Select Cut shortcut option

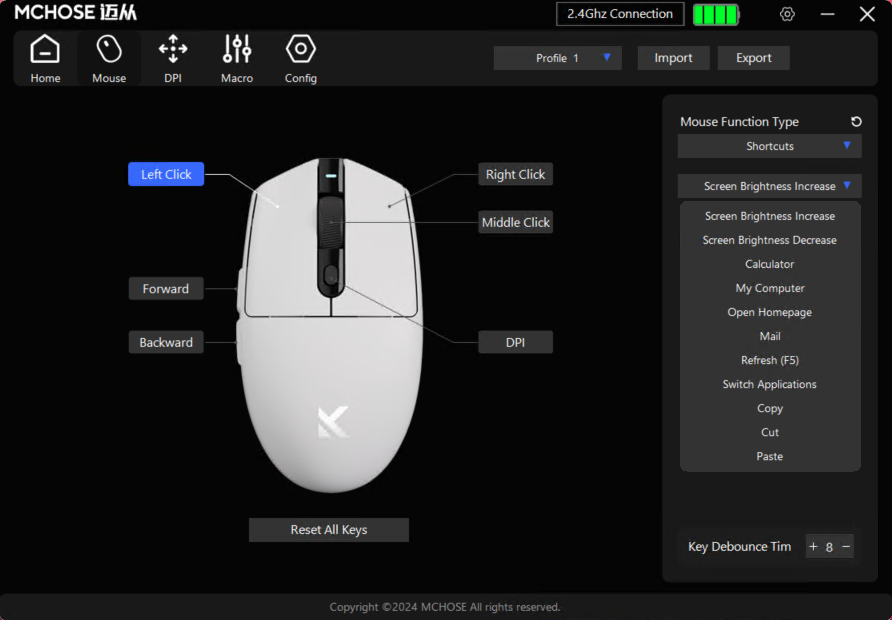click(770, 432)
